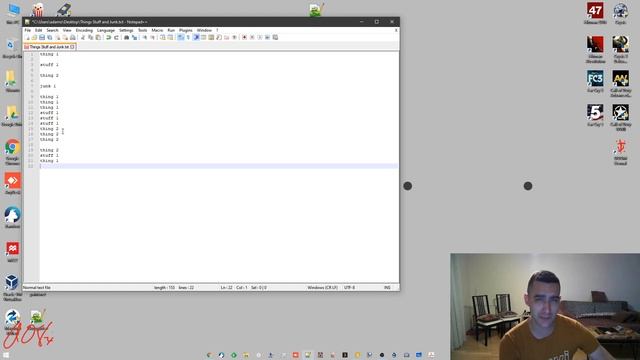This screenshot has height=360, width=640.
Task: Open the ? help menu
Action: coord(217,30)
